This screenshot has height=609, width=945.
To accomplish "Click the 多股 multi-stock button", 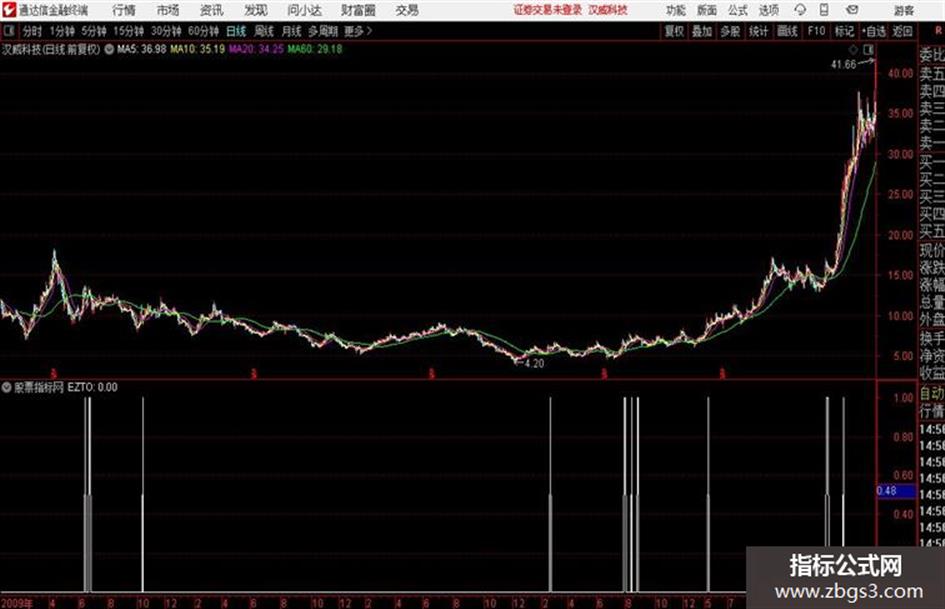I will tap(730, 31).
